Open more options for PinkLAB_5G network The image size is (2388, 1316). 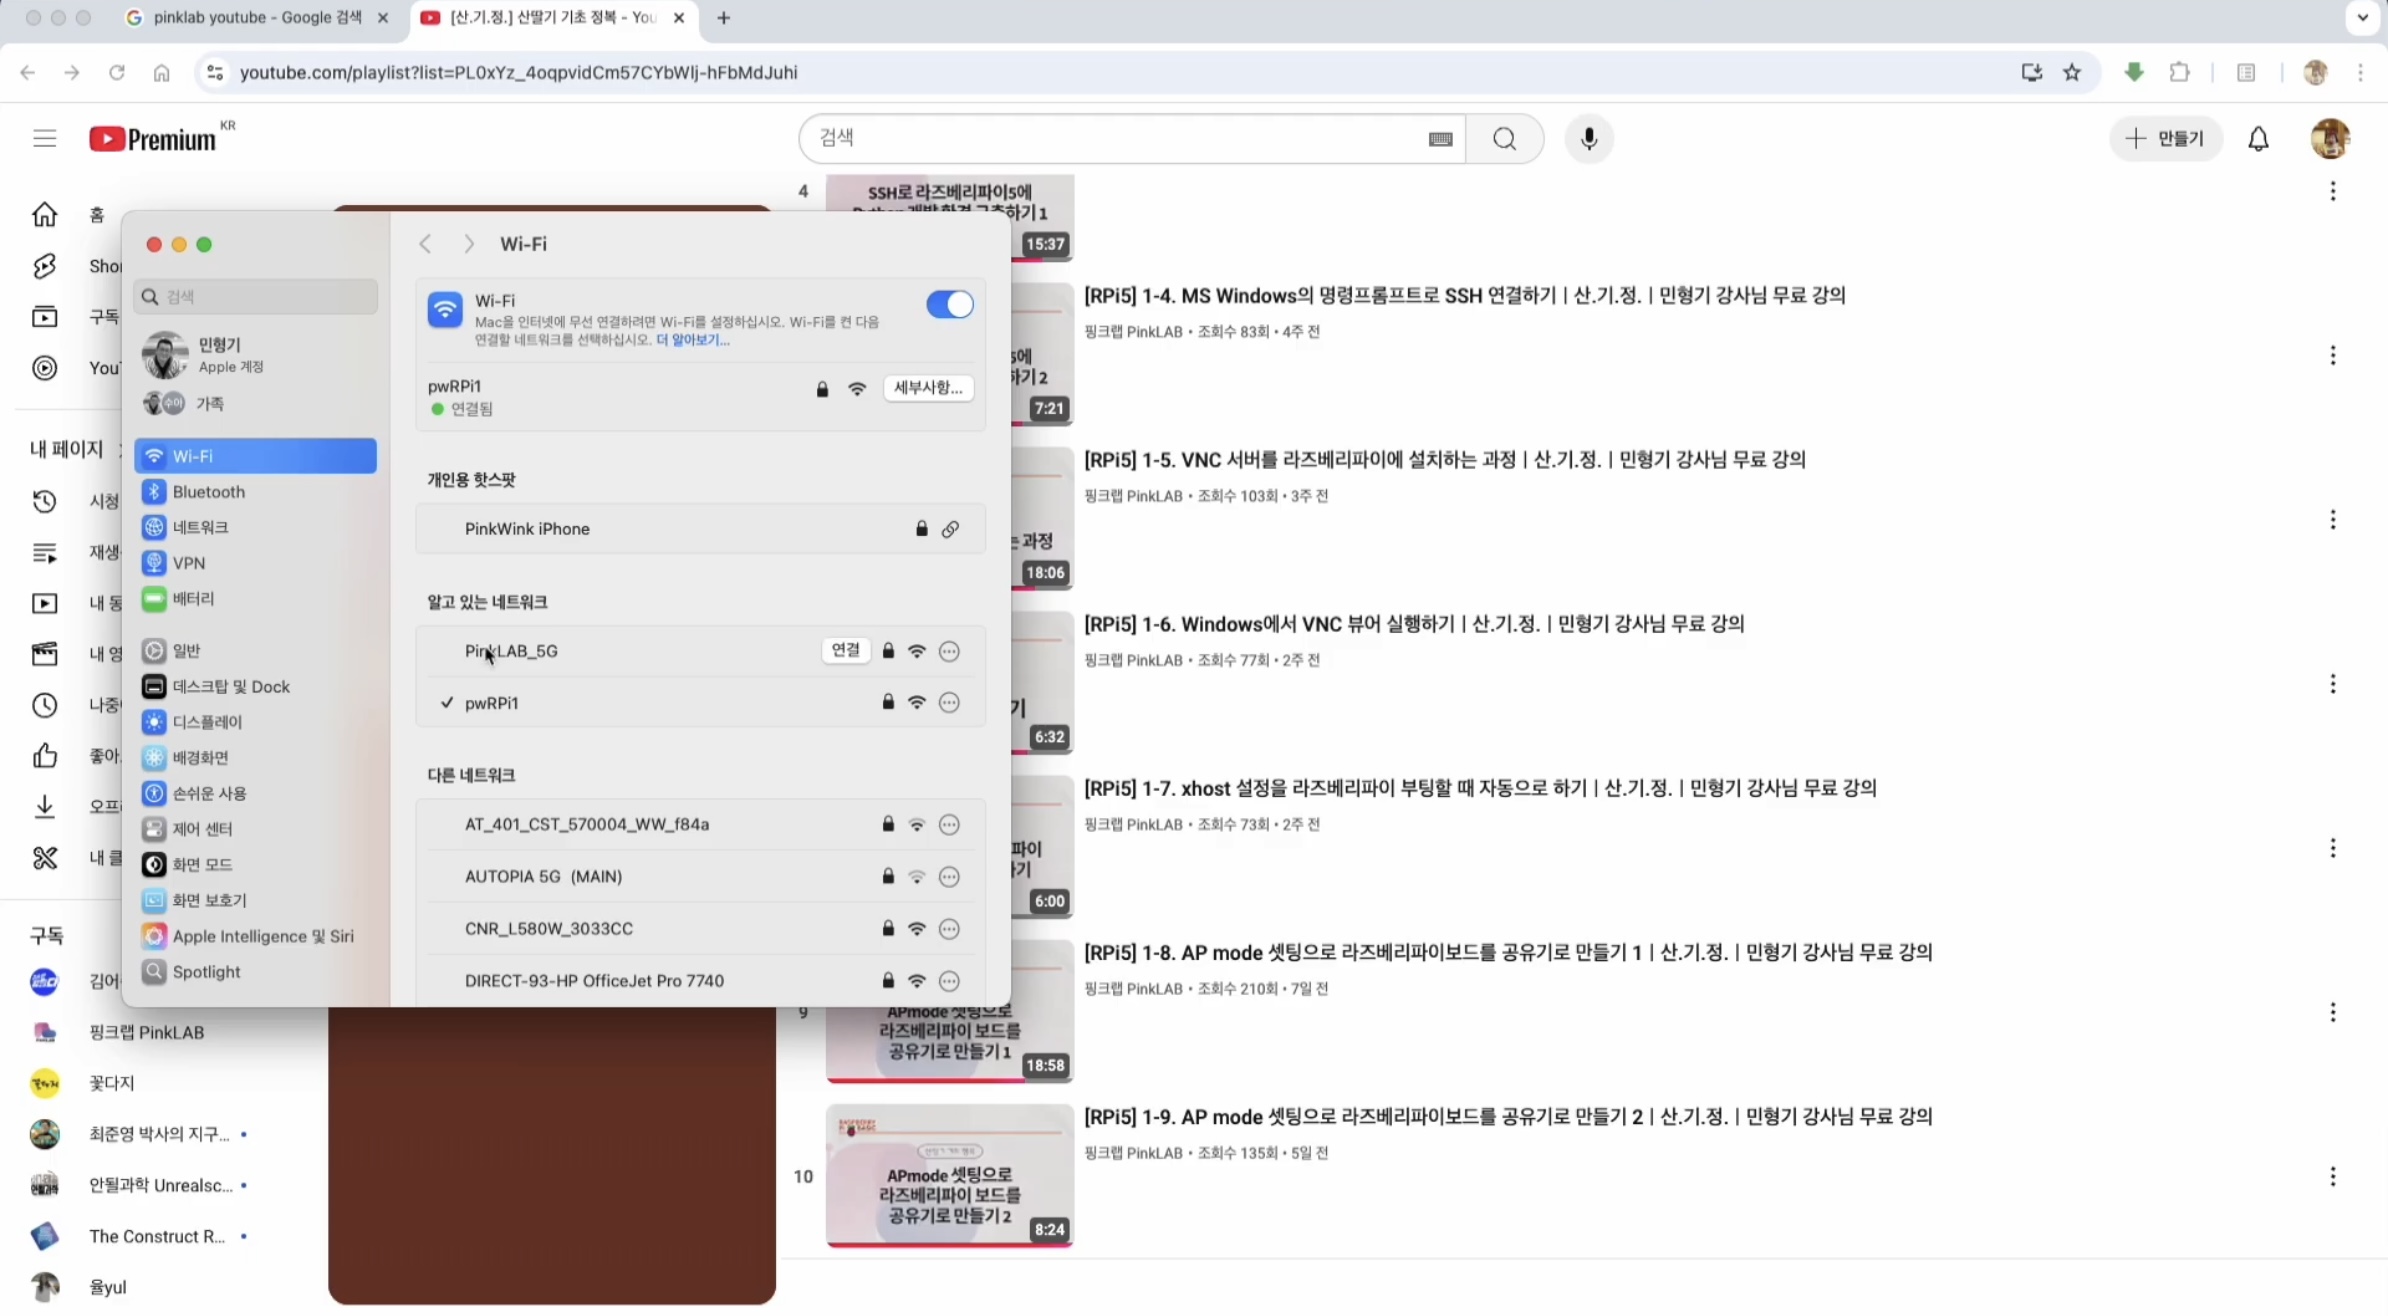(x=949, y=651)
